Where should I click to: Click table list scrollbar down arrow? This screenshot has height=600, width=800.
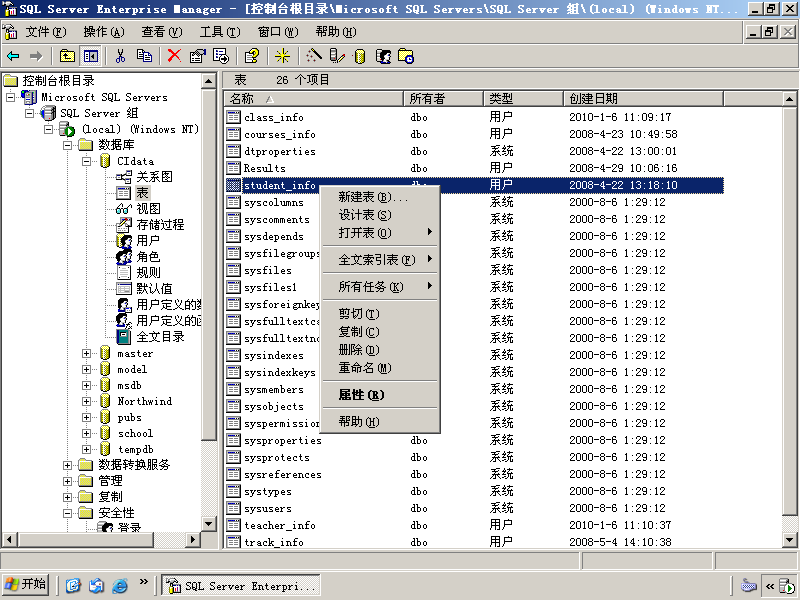click(789, 540)
